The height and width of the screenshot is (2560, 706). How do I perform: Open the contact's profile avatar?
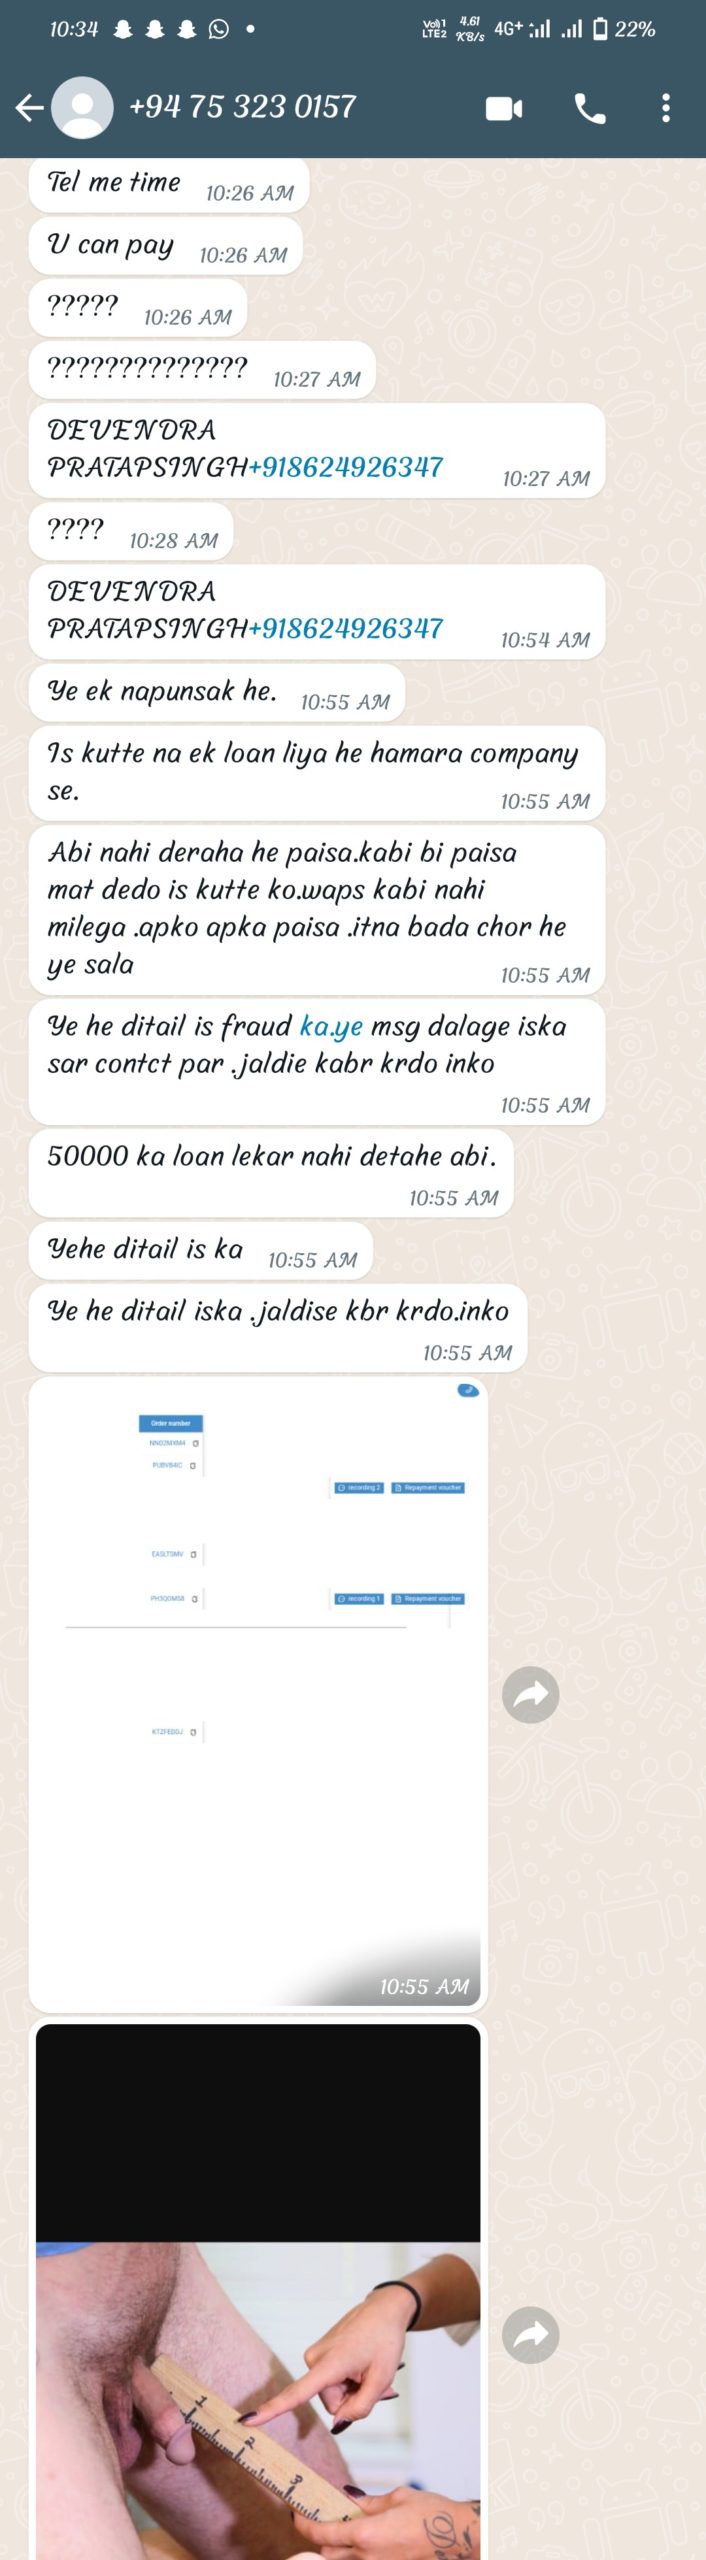82,107
